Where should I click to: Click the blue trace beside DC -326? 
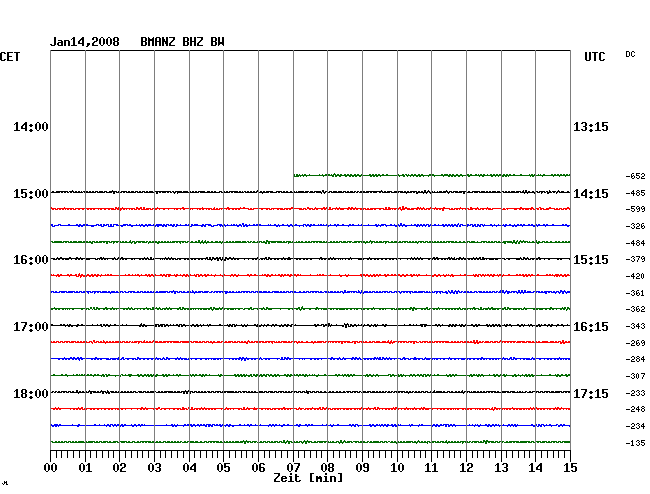pyautogui.click(x=310, y=225)
